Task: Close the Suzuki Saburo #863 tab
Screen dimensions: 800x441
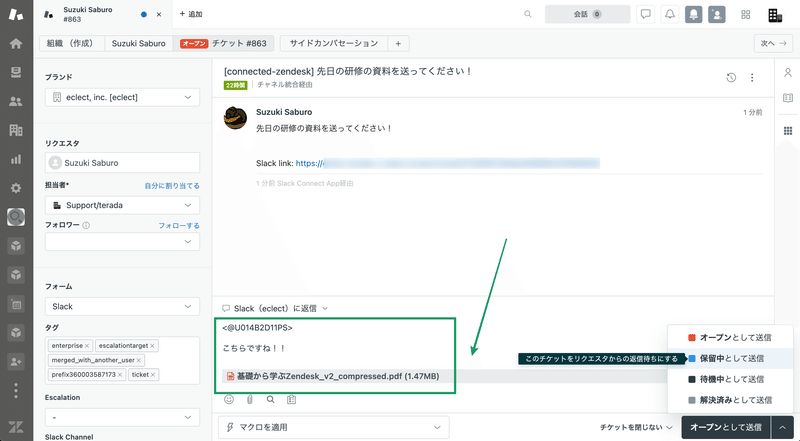Action: tap(159, 14)
